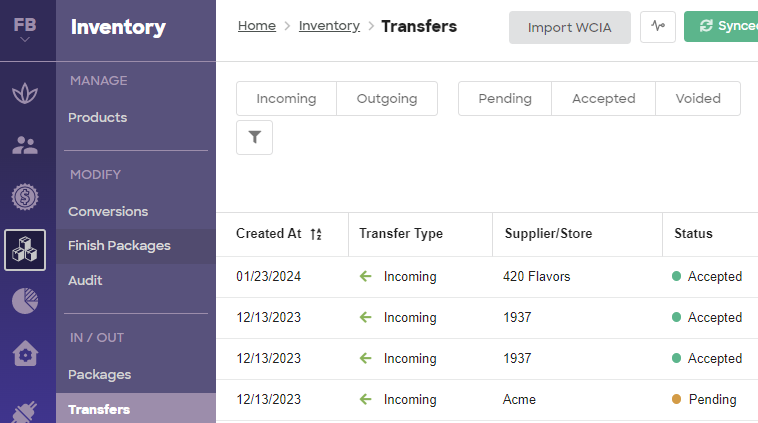The height and width of the screenshot is (423, 758).
Task: Open the Products menu item
Action: [98, 117]
